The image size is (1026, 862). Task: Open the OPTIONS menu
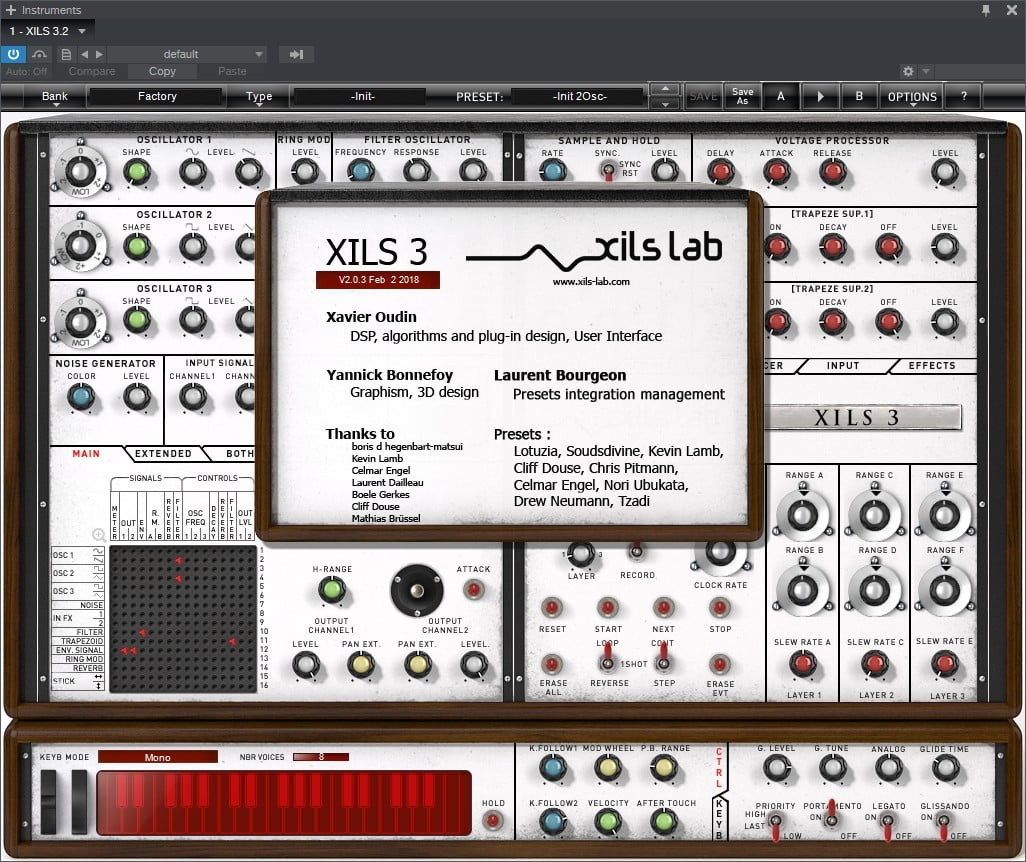(911, 96)
